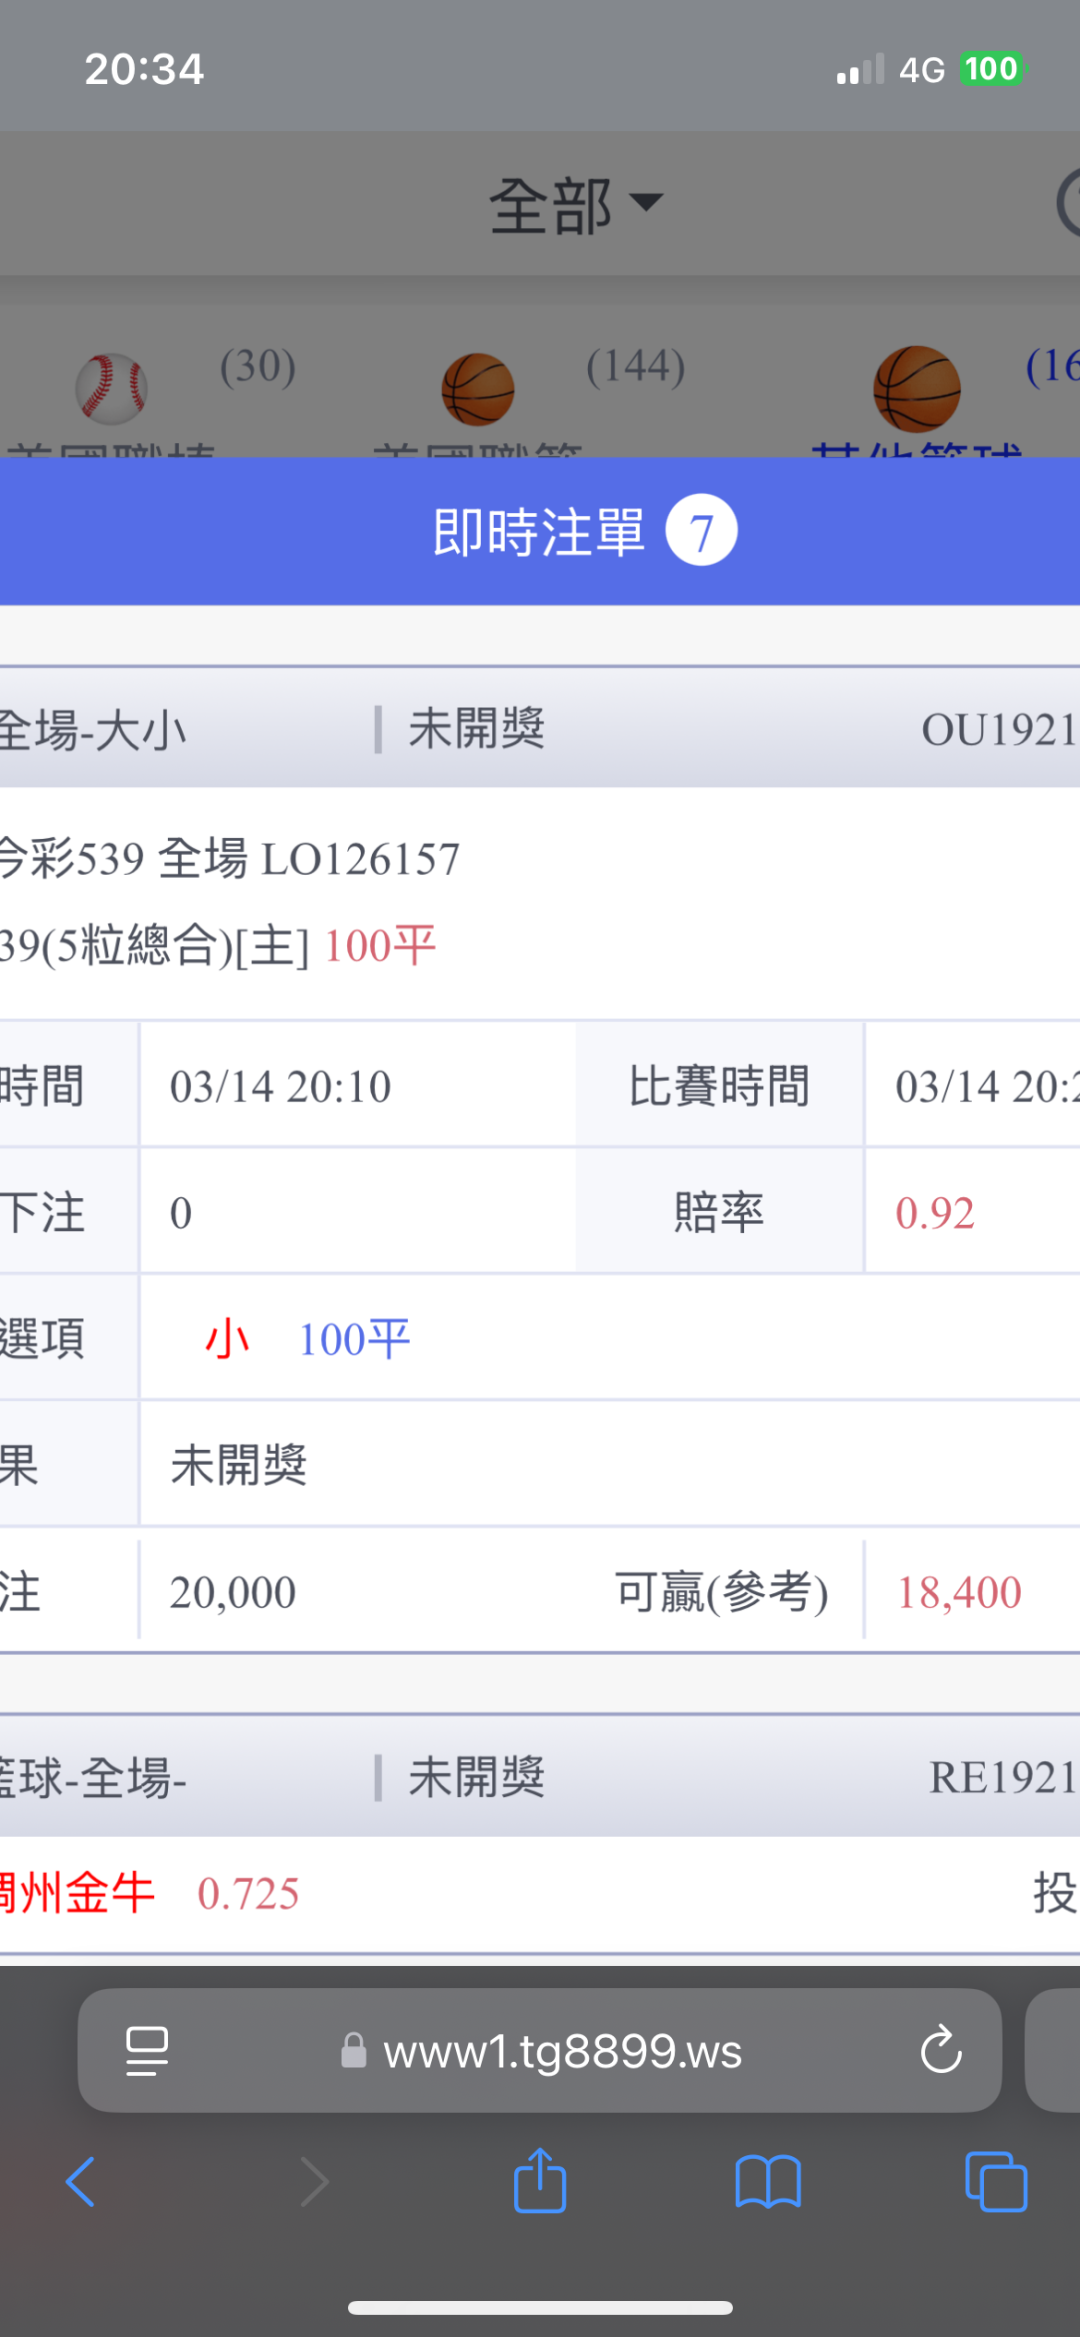Viewport: 1080px width, 2337px height.
Task: Tap the bet number RE1921
Action: [1002, 1778]
